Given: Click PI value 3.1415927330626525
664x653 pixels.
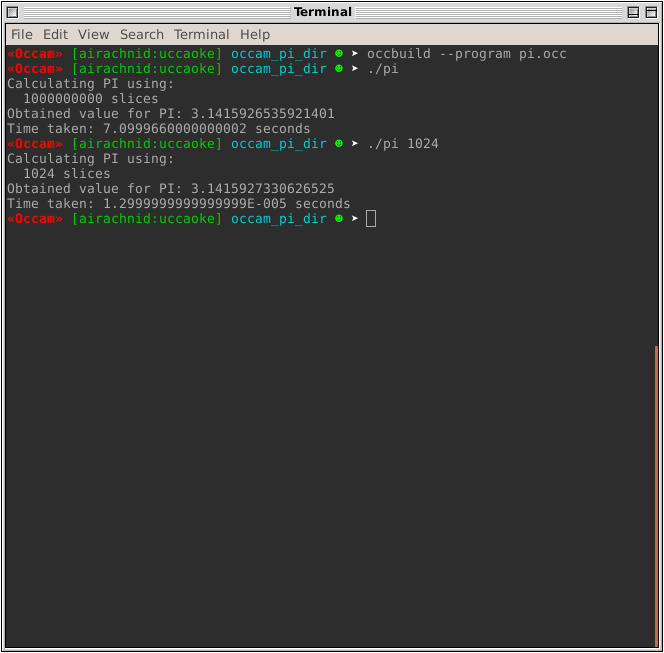Looking at the screenshot, I should coord(263,189).
